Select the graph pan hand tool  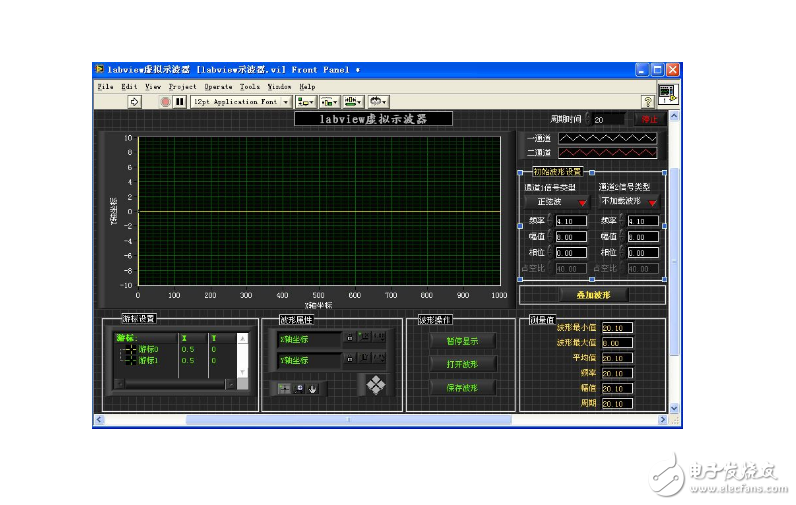tap(313, 389)
